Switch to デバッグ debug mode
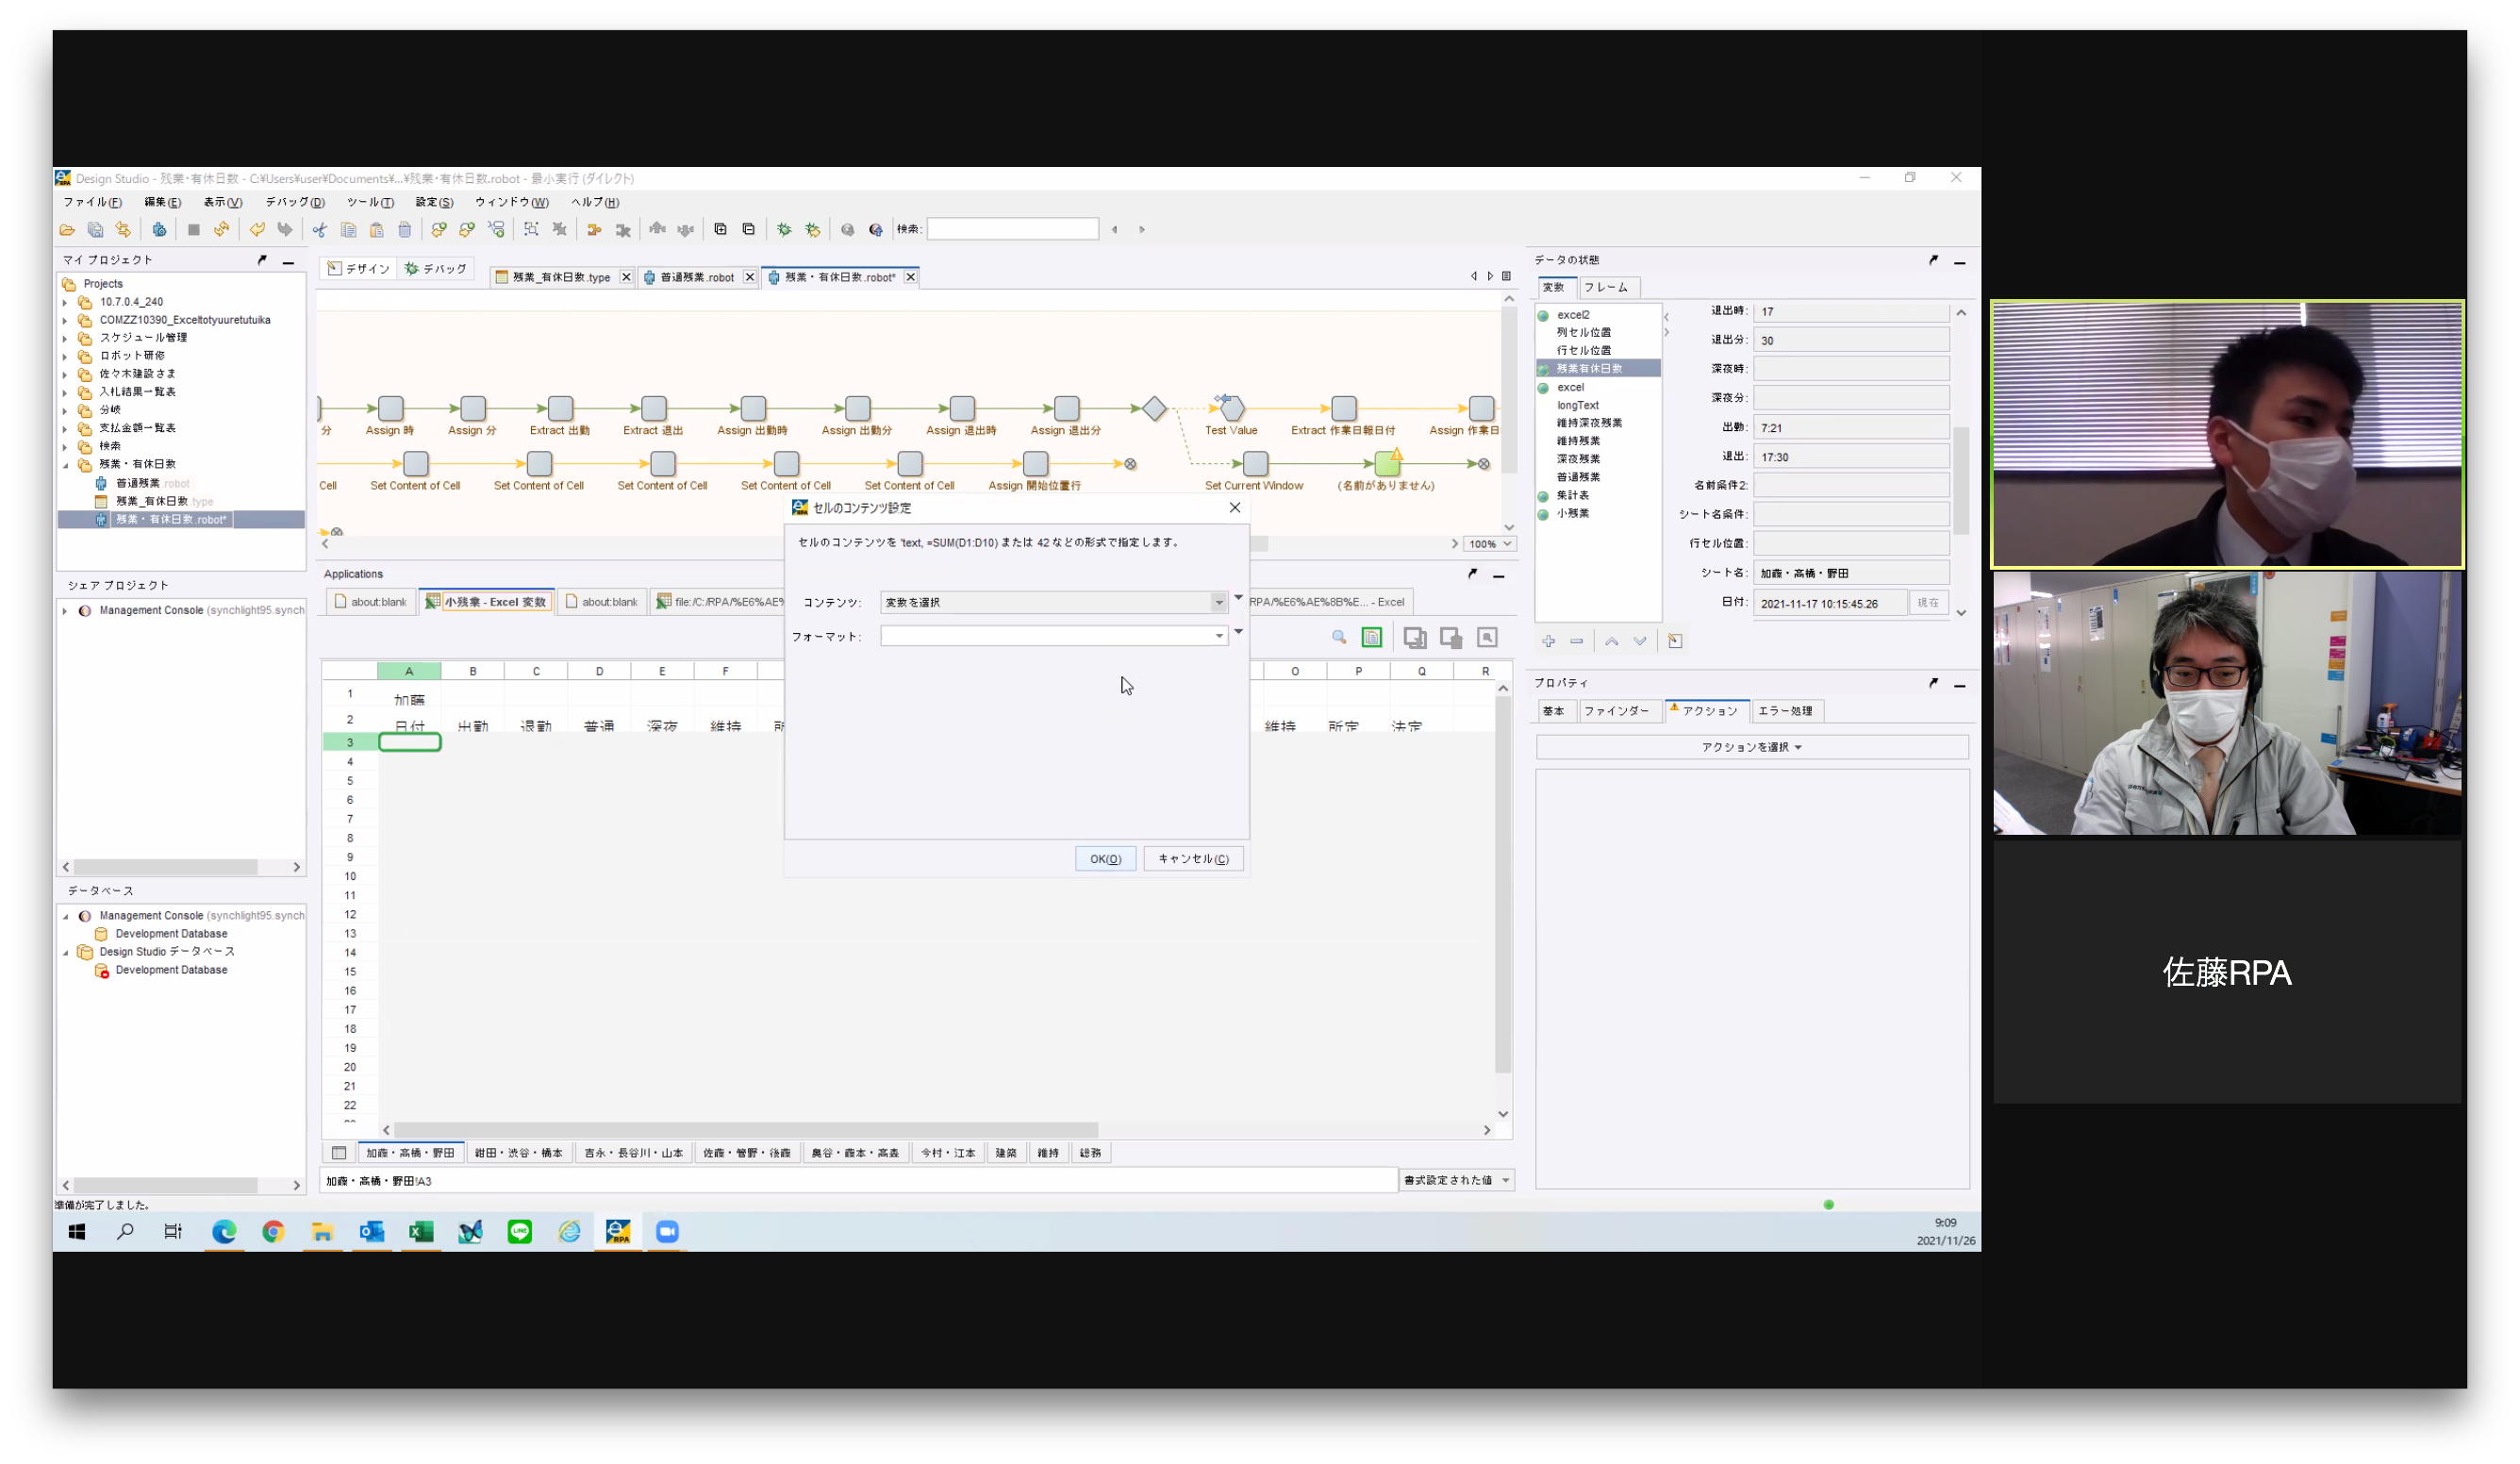 coord(436,269)
